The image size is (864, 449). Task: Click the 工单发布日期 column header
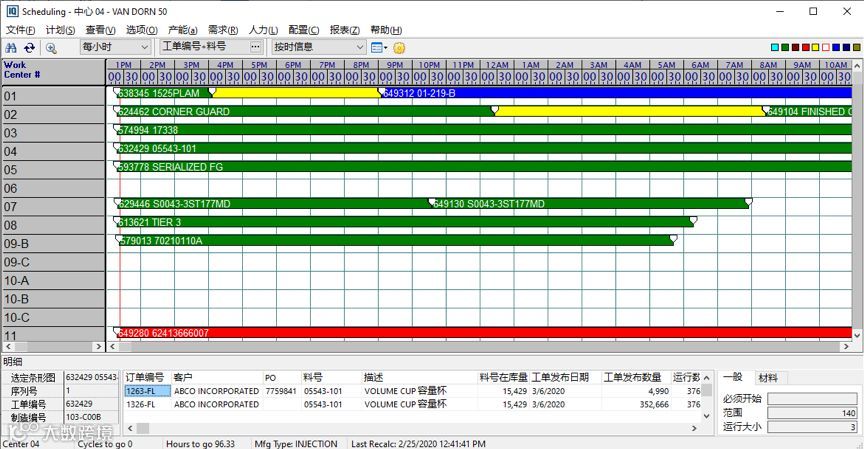pos(565,377)
